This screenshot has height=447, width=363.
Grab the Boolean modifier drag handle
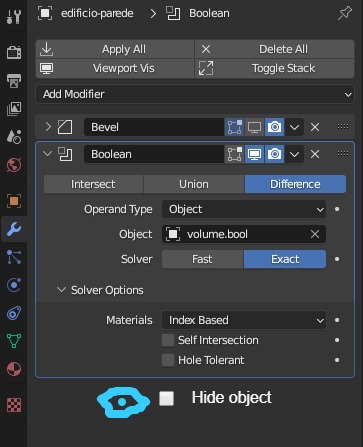click(343, 154)
